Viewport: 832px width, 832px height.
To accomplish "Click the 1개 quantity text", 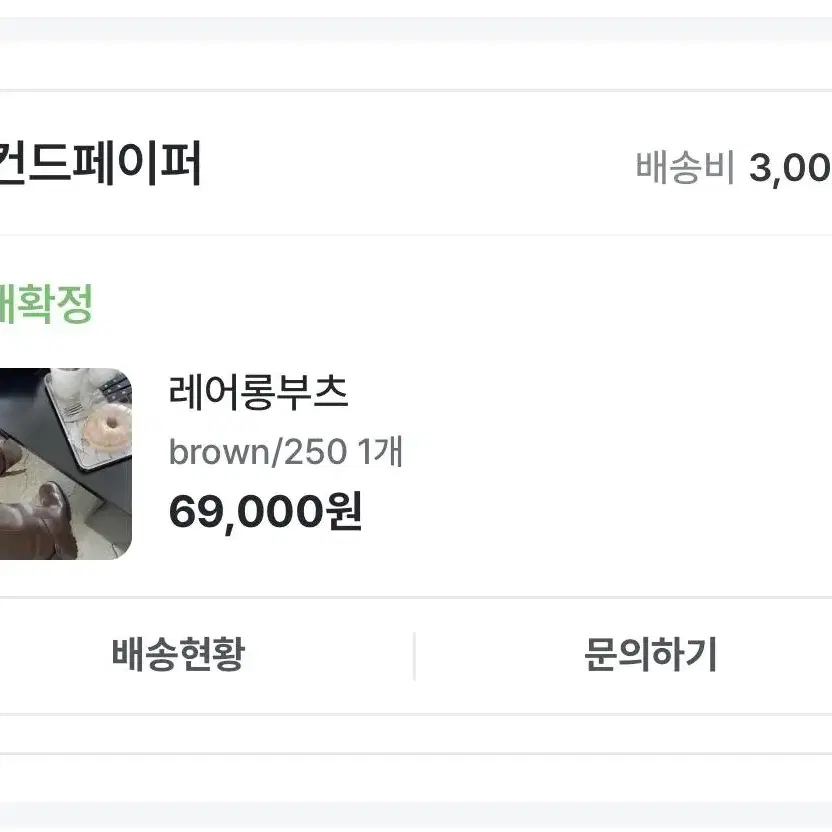I will tap(380, 452).
